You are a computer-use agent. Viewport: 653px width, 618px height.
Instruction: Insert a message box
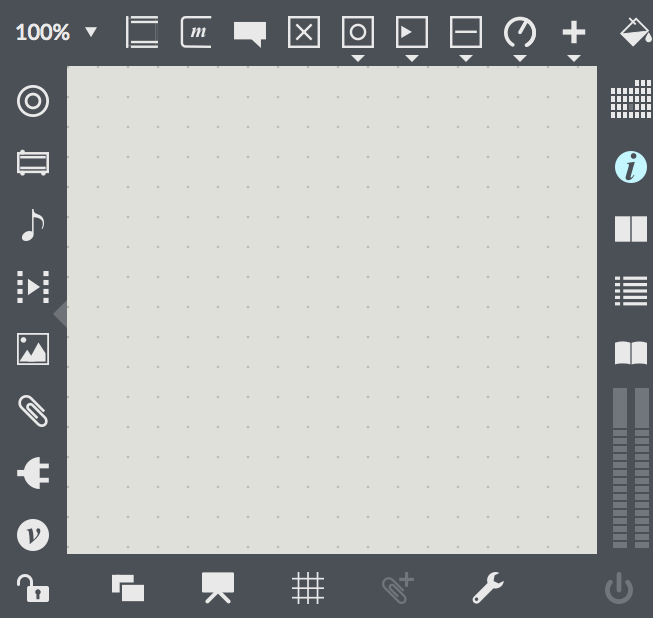coord(196,32)
